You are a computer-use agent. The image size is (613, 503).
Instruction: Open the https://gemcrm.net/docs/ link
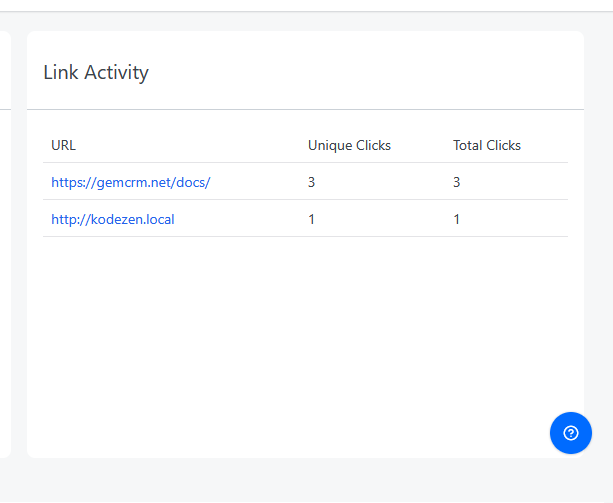tap(131, 182)
